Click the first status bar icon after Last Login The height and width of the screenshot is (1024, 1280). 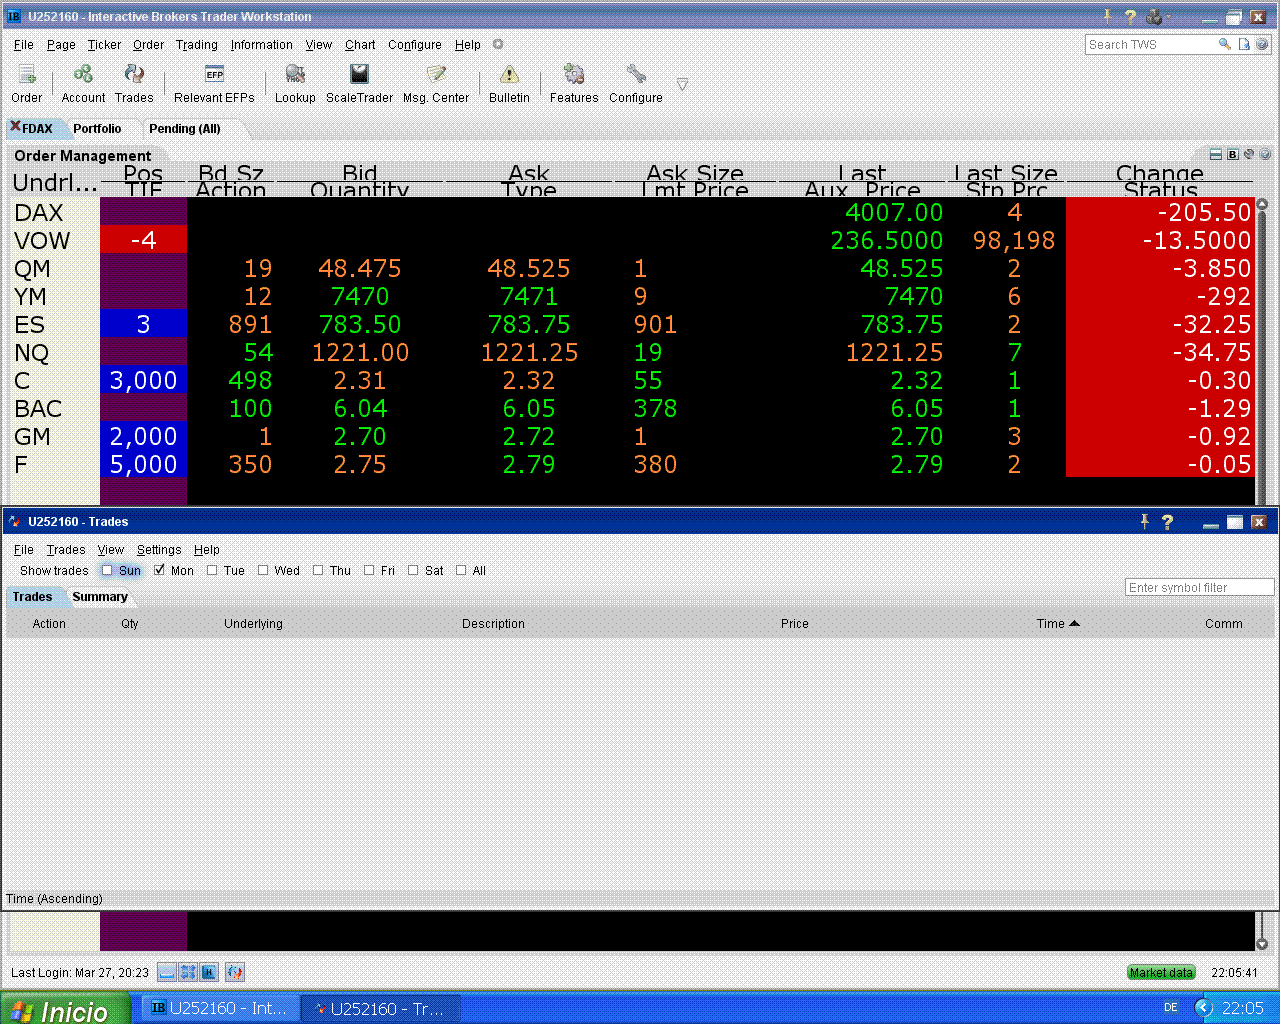tap(167, 972)
